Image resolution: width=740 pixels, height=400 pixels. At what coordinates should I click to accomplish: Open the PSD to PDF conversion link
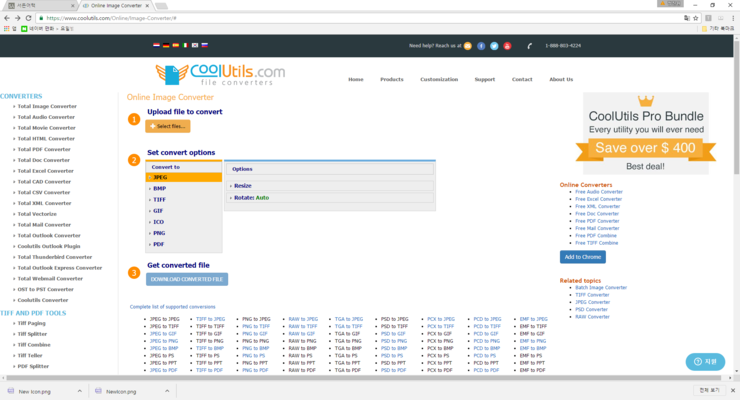click(393, 370)
